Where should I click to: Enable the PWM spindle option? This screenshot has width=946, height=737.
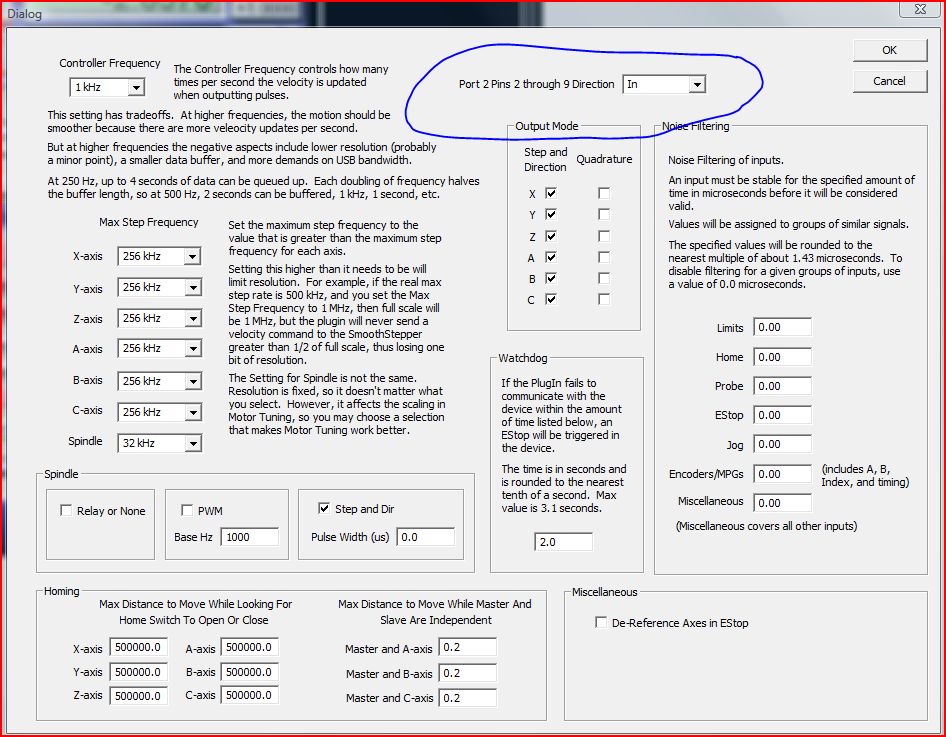pos(187,509)
